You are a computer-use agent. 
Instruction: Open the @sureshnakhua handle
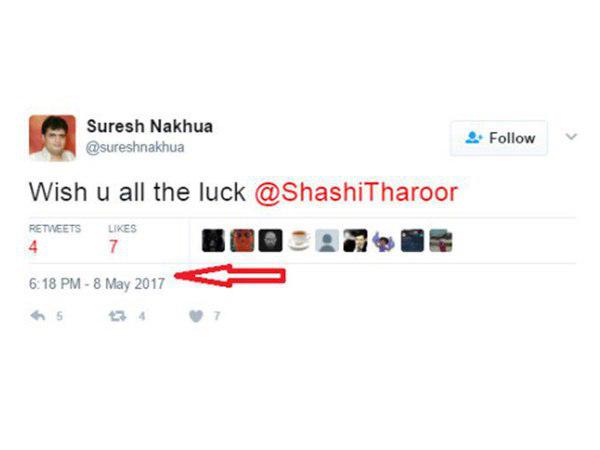135,147
